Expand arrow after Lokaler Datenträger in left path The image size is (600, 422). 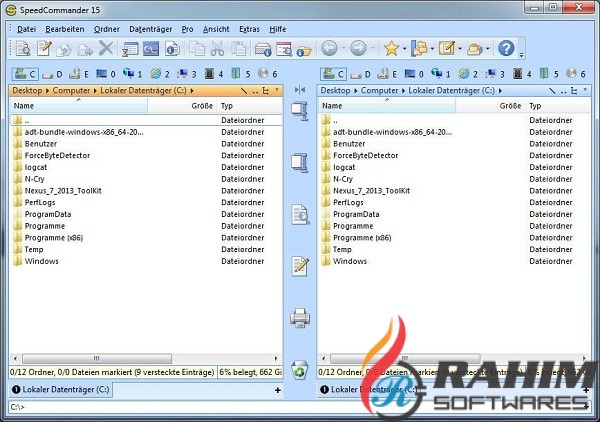coord(192,91)
